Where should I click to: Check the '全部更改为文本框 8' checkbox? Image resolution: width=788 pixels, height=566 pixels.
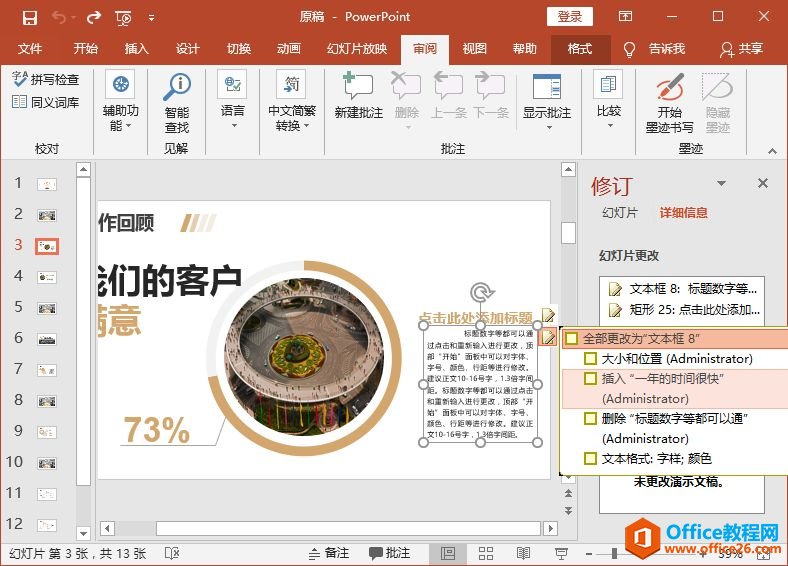click(571, 339)
